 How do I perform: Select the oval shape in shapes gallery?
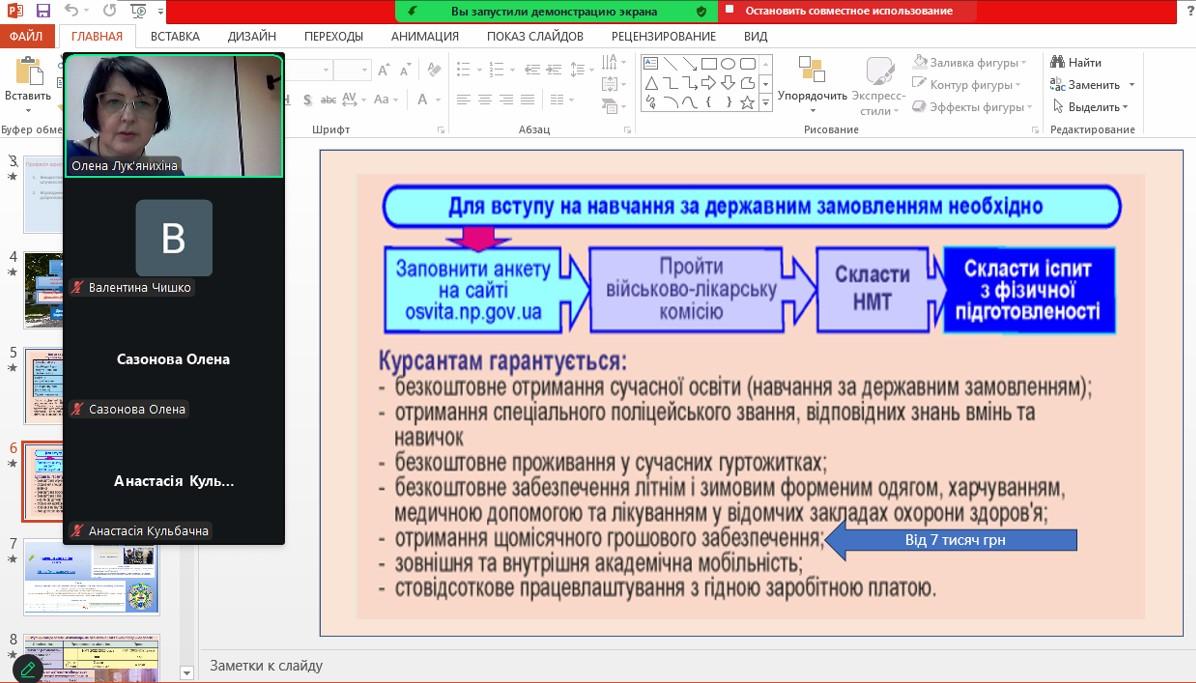(728, 64)
